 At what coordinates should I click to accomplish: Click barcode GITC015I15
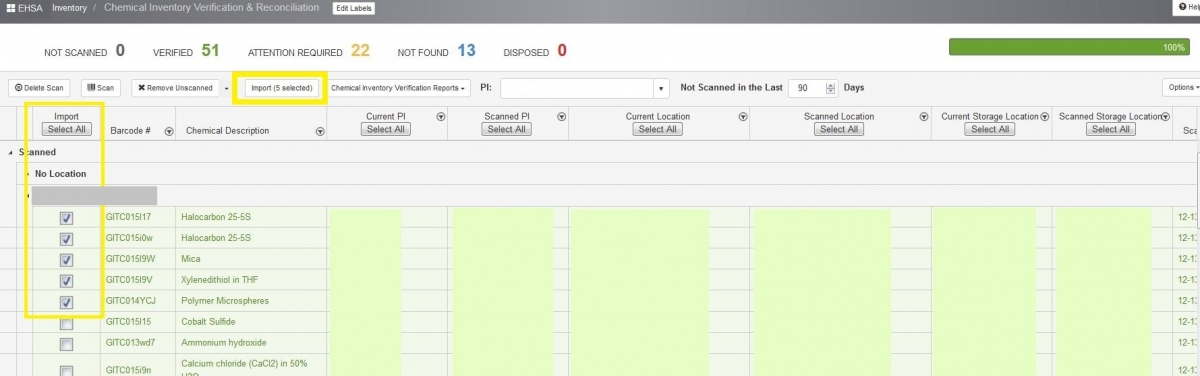(x=129, y=322)
